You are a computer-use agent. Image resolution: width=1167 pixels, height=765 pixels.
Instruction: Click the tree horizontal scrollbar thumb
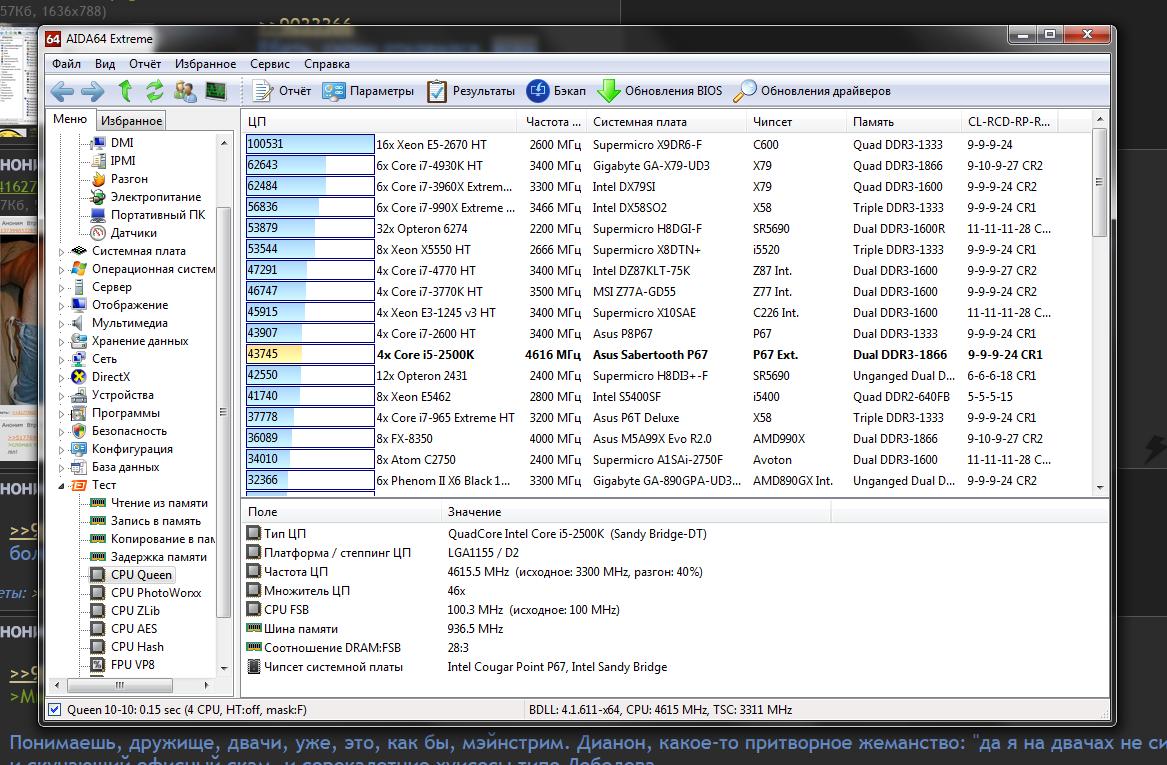[119, 685]
